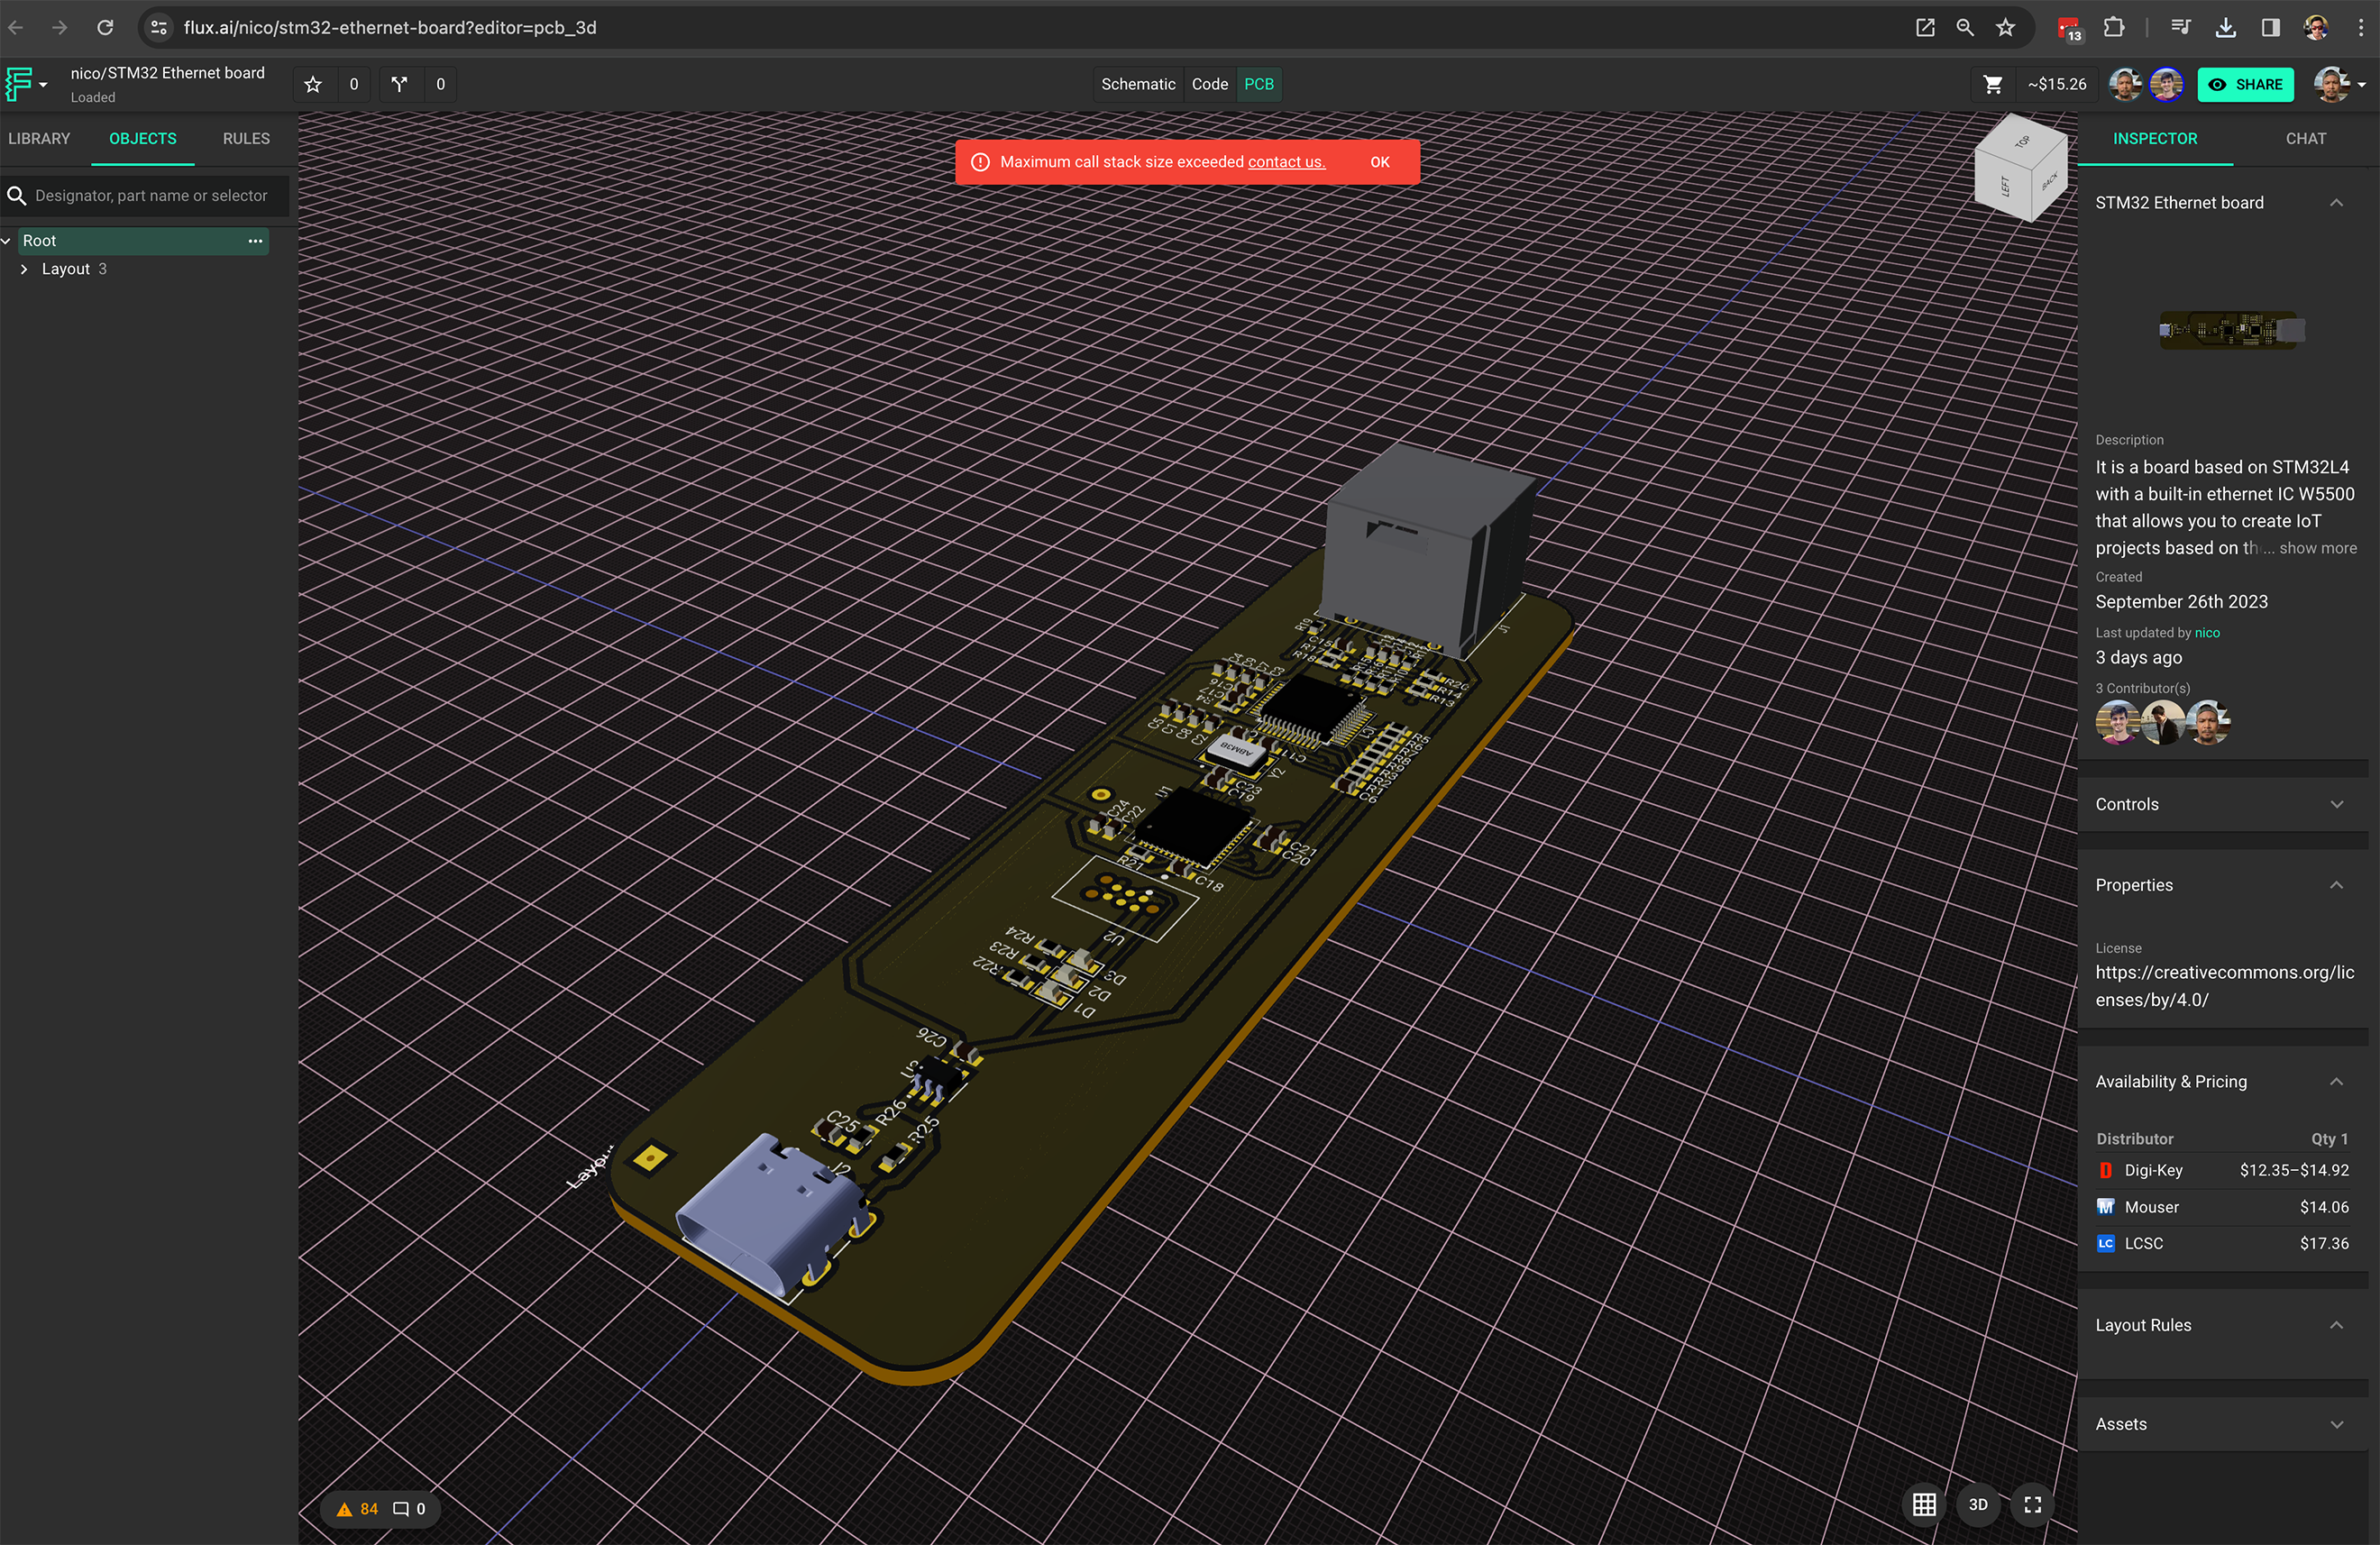This screenshot has height=1545, width=2380.
Task: Toggle the browser side panel icon
Action: 2270,27
